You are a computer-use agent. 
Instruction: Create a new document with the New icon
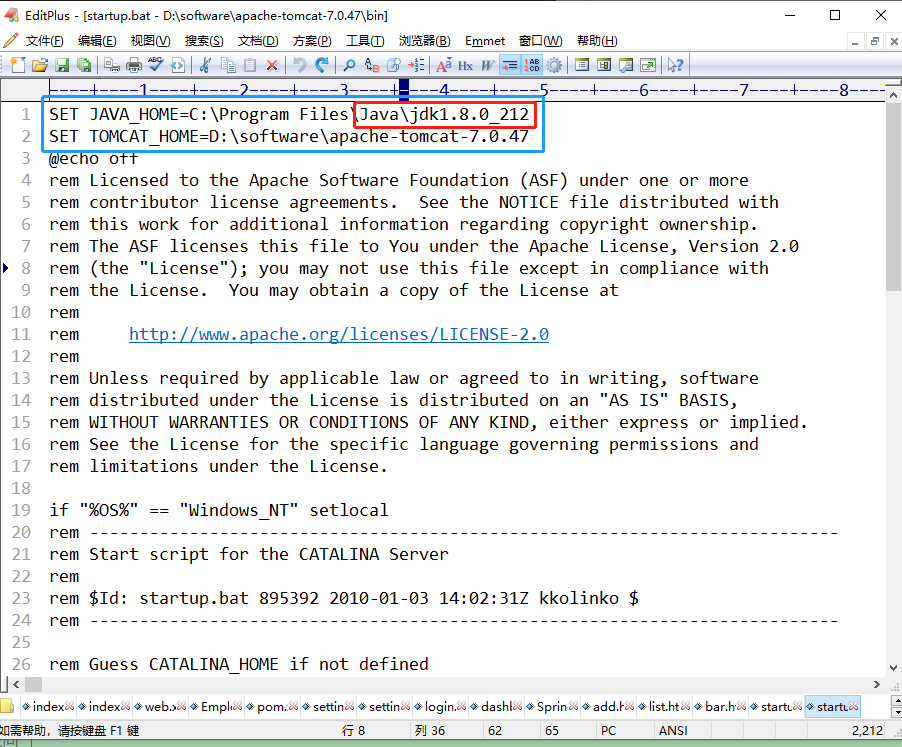[18, 66]
